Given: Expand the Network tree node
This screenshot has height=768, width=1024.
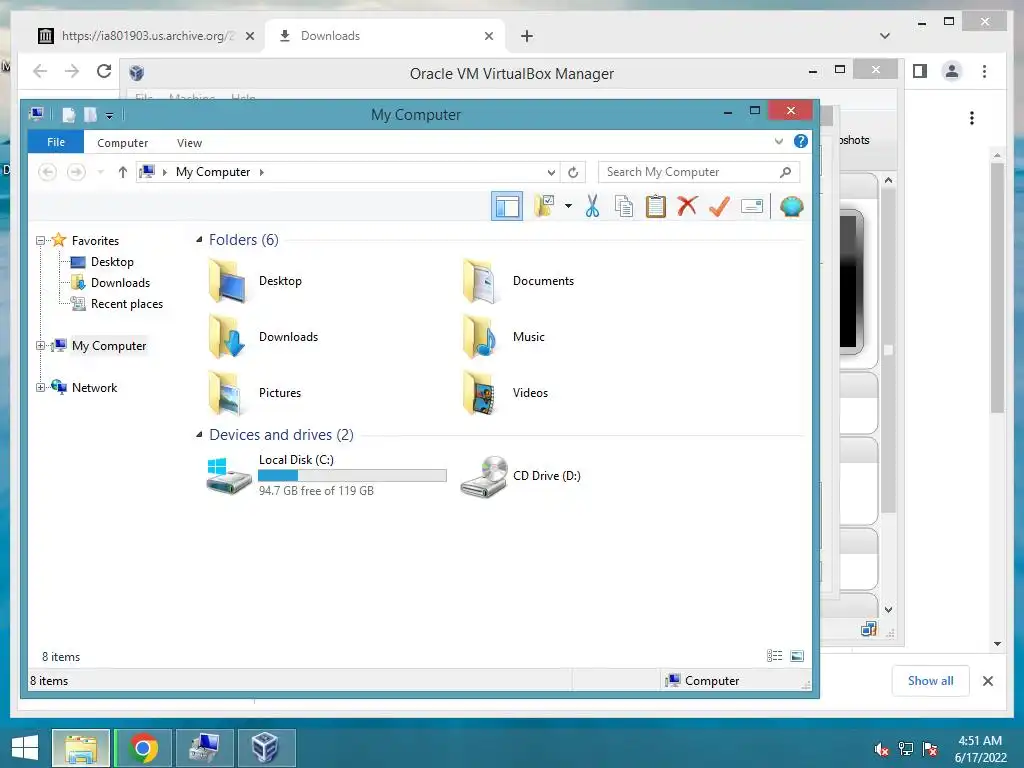Looking at the screenshot, I should (x=40, y=387).
